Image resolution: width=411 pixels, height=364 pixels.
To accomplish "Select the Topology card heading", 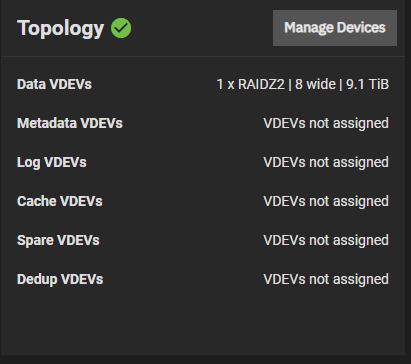I will [x=60, y=28].
